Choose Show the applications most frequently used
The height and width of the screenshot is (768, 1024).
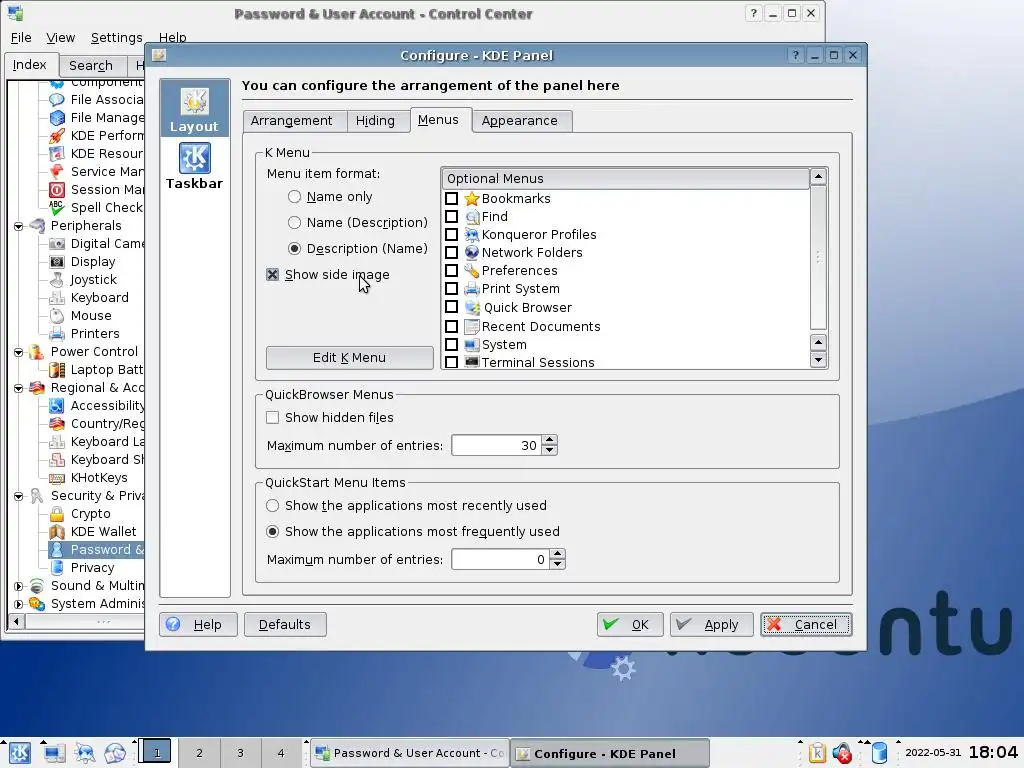pyautogui.click(x=272, y=532)
